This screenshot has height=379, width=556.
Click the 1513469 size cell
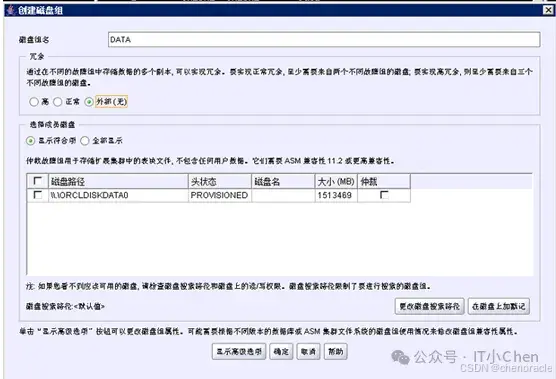pos(336,195)
